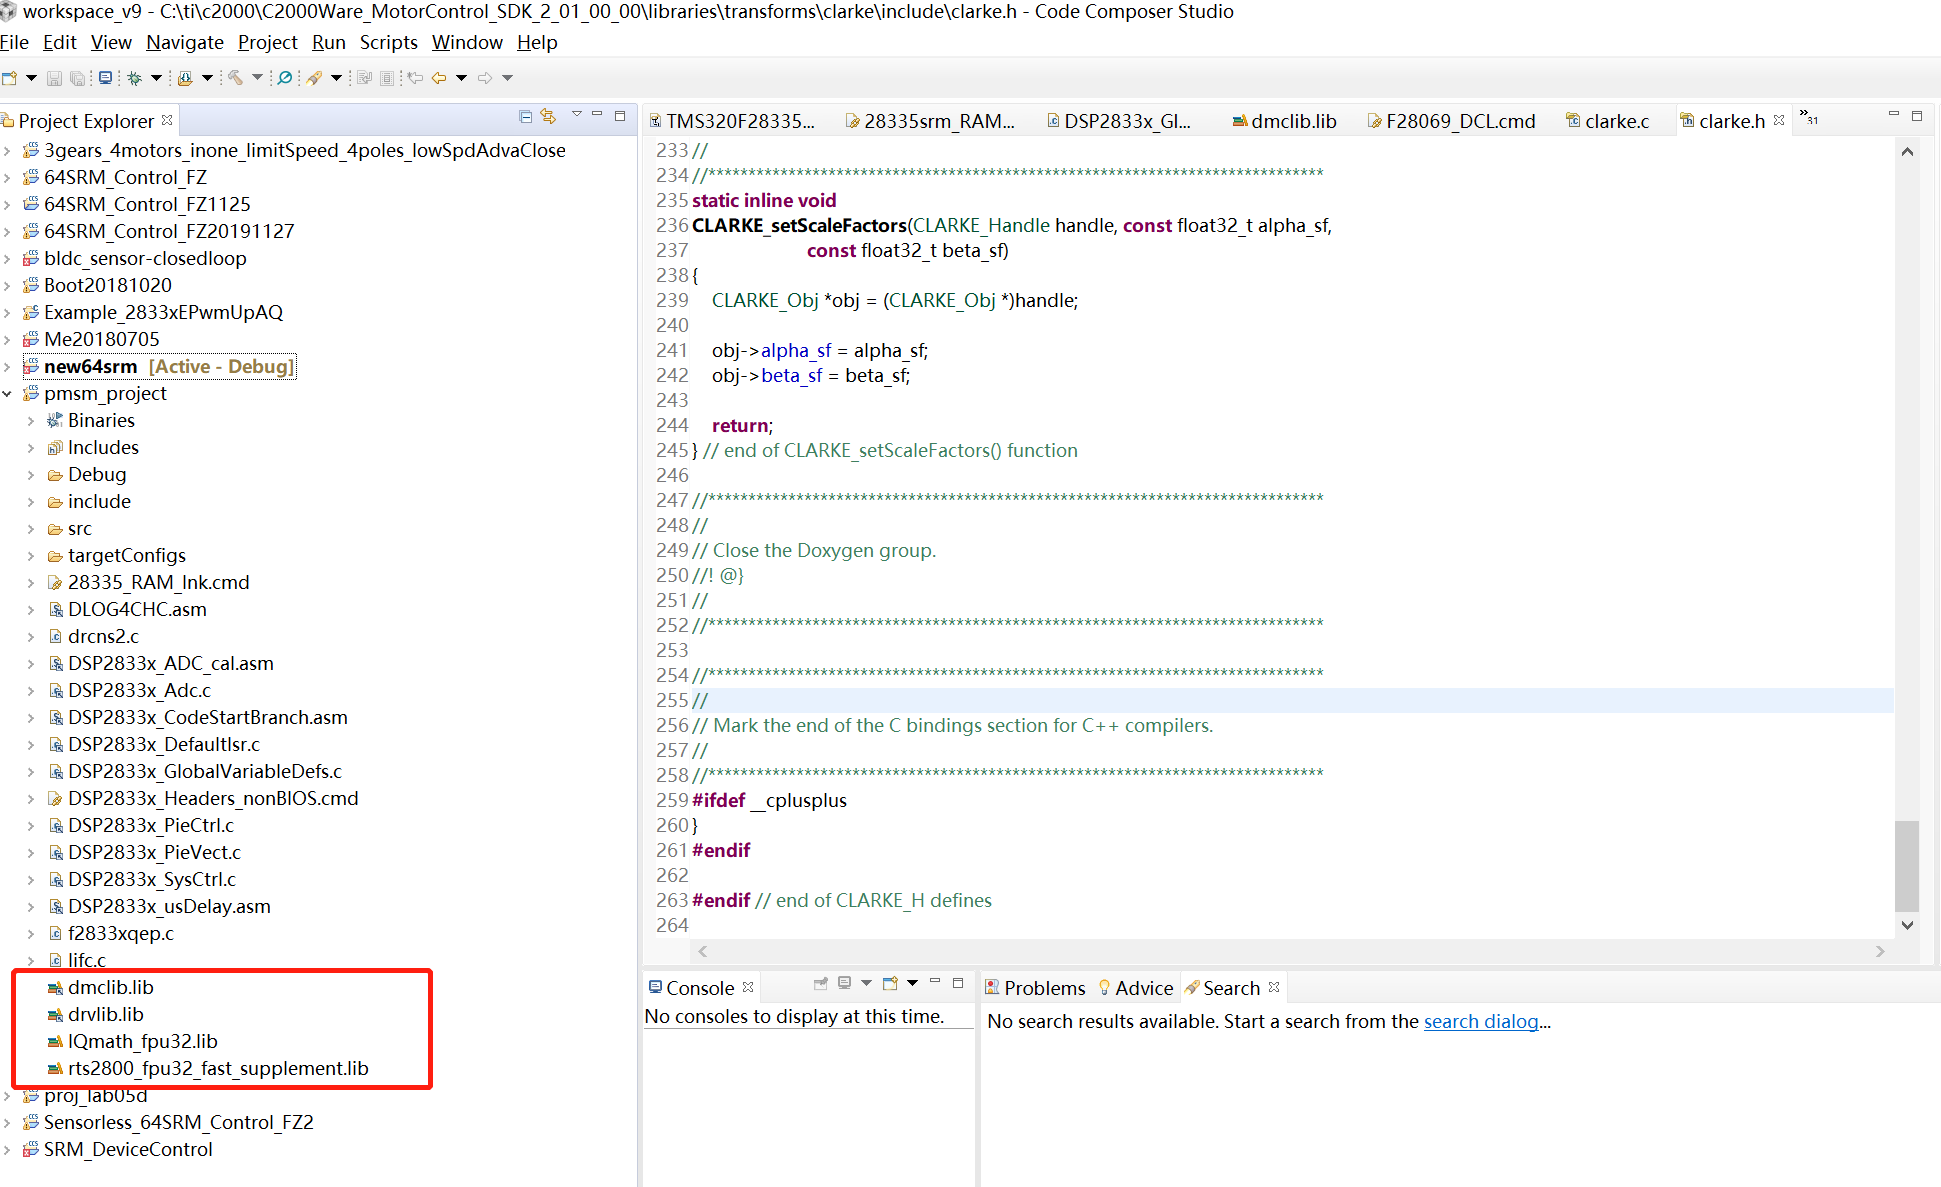1941x1187 pixels.
Task: Build project with the hammer icon
Action: point(236,78)
